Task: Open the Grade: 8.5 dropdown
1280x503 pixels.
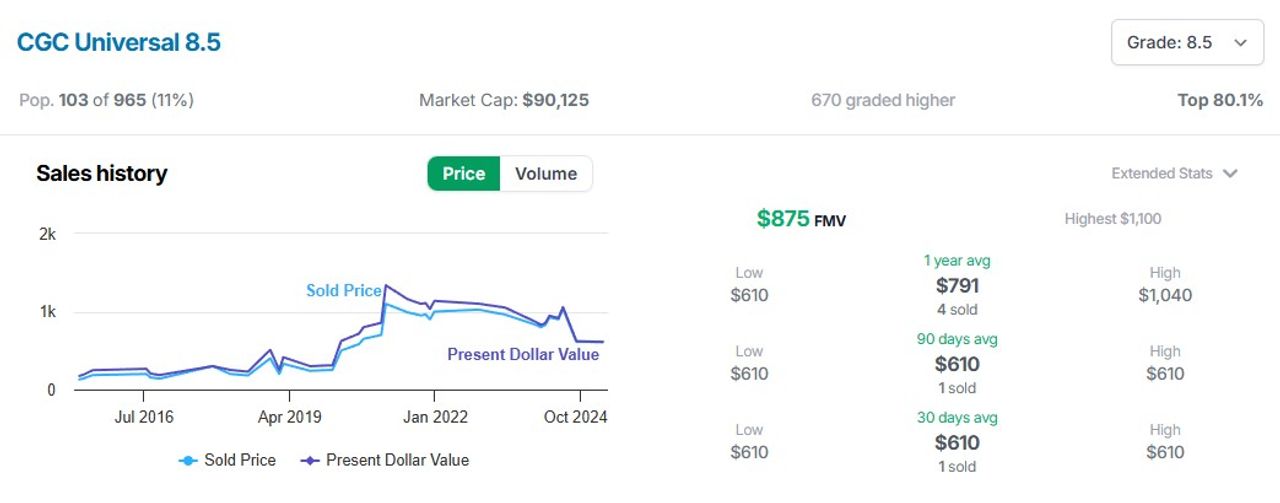Action: coord(1185,42)
